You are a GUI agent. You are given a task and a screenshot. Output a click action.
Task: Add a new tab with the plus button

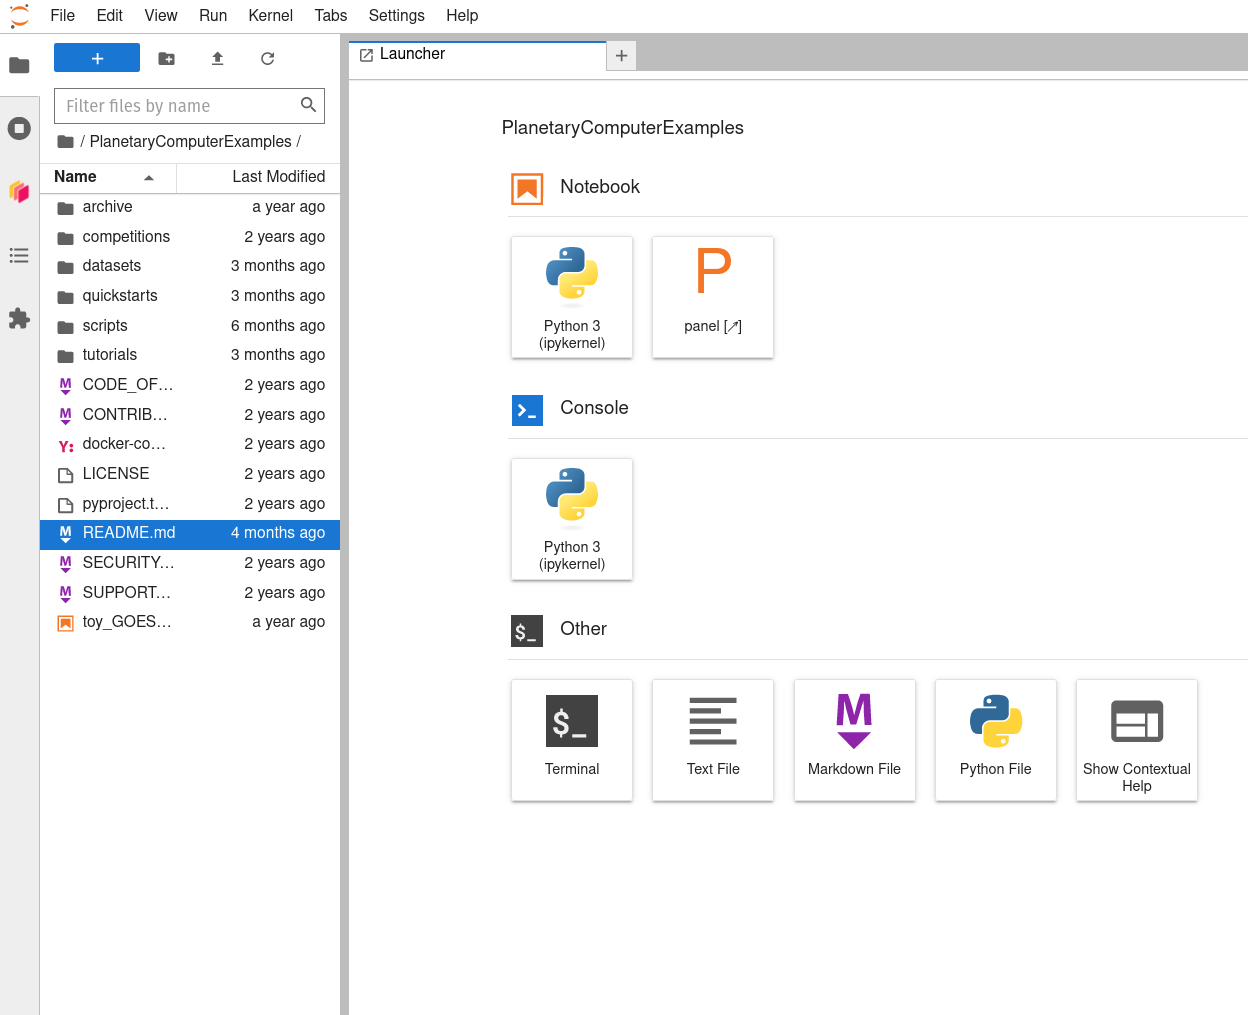[621, 56]
